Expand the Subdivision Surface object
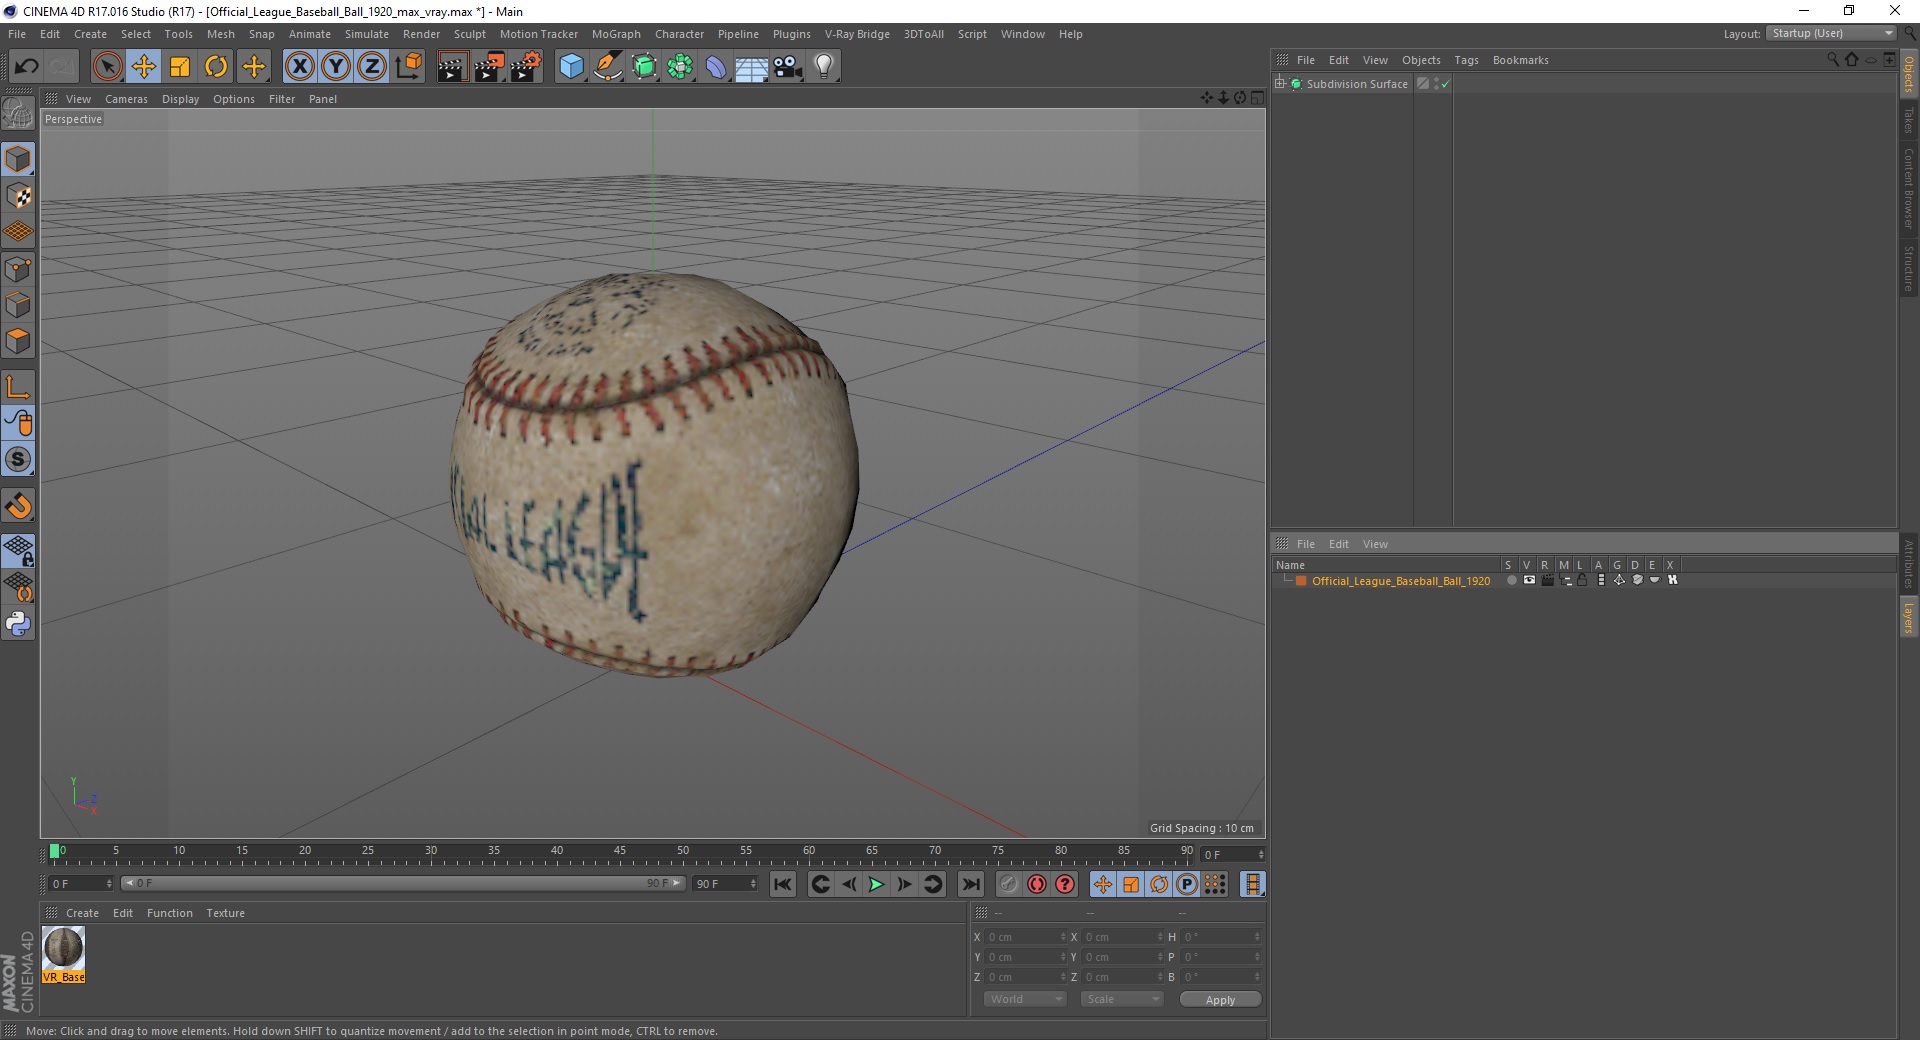 1280,83
